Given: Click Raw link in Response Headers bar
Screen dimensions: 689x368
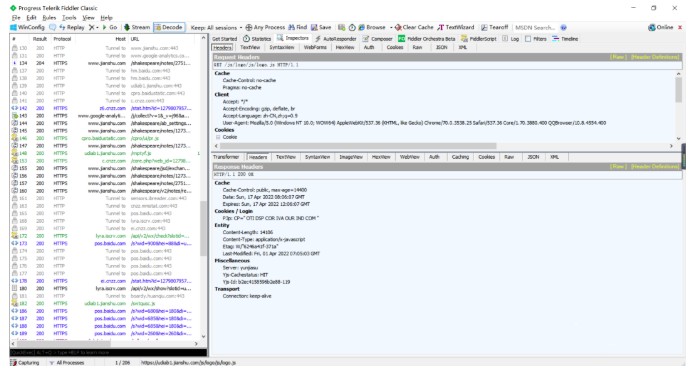Looking at the screenshot, I should click(618, 167).
